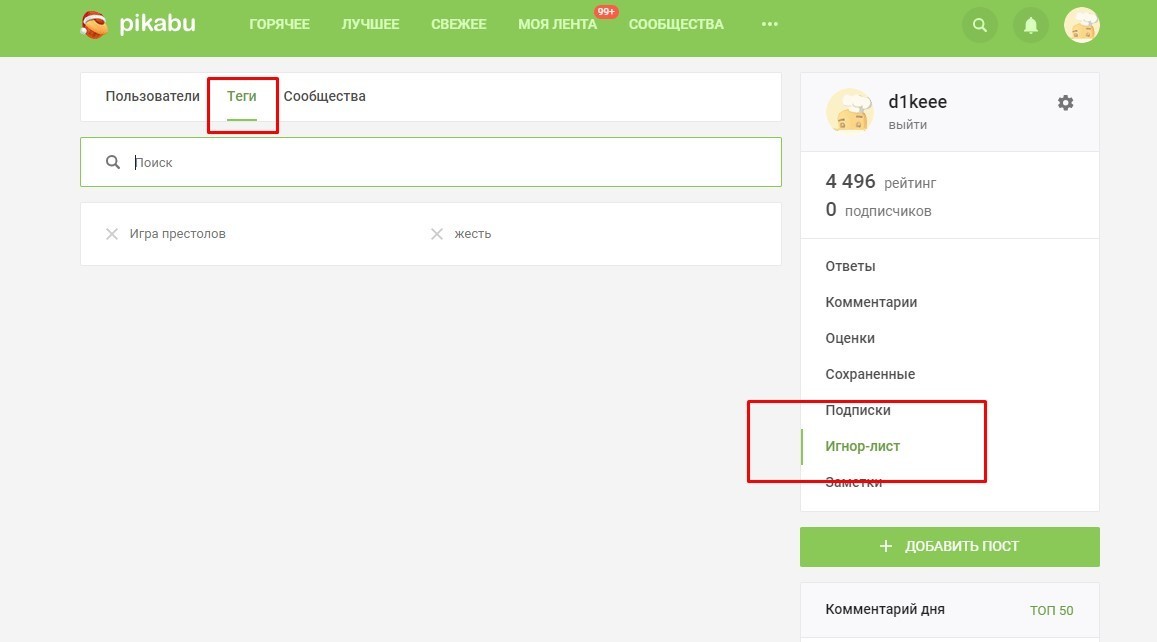Switch to the Сообщества tab

click(x=324, y=97)
